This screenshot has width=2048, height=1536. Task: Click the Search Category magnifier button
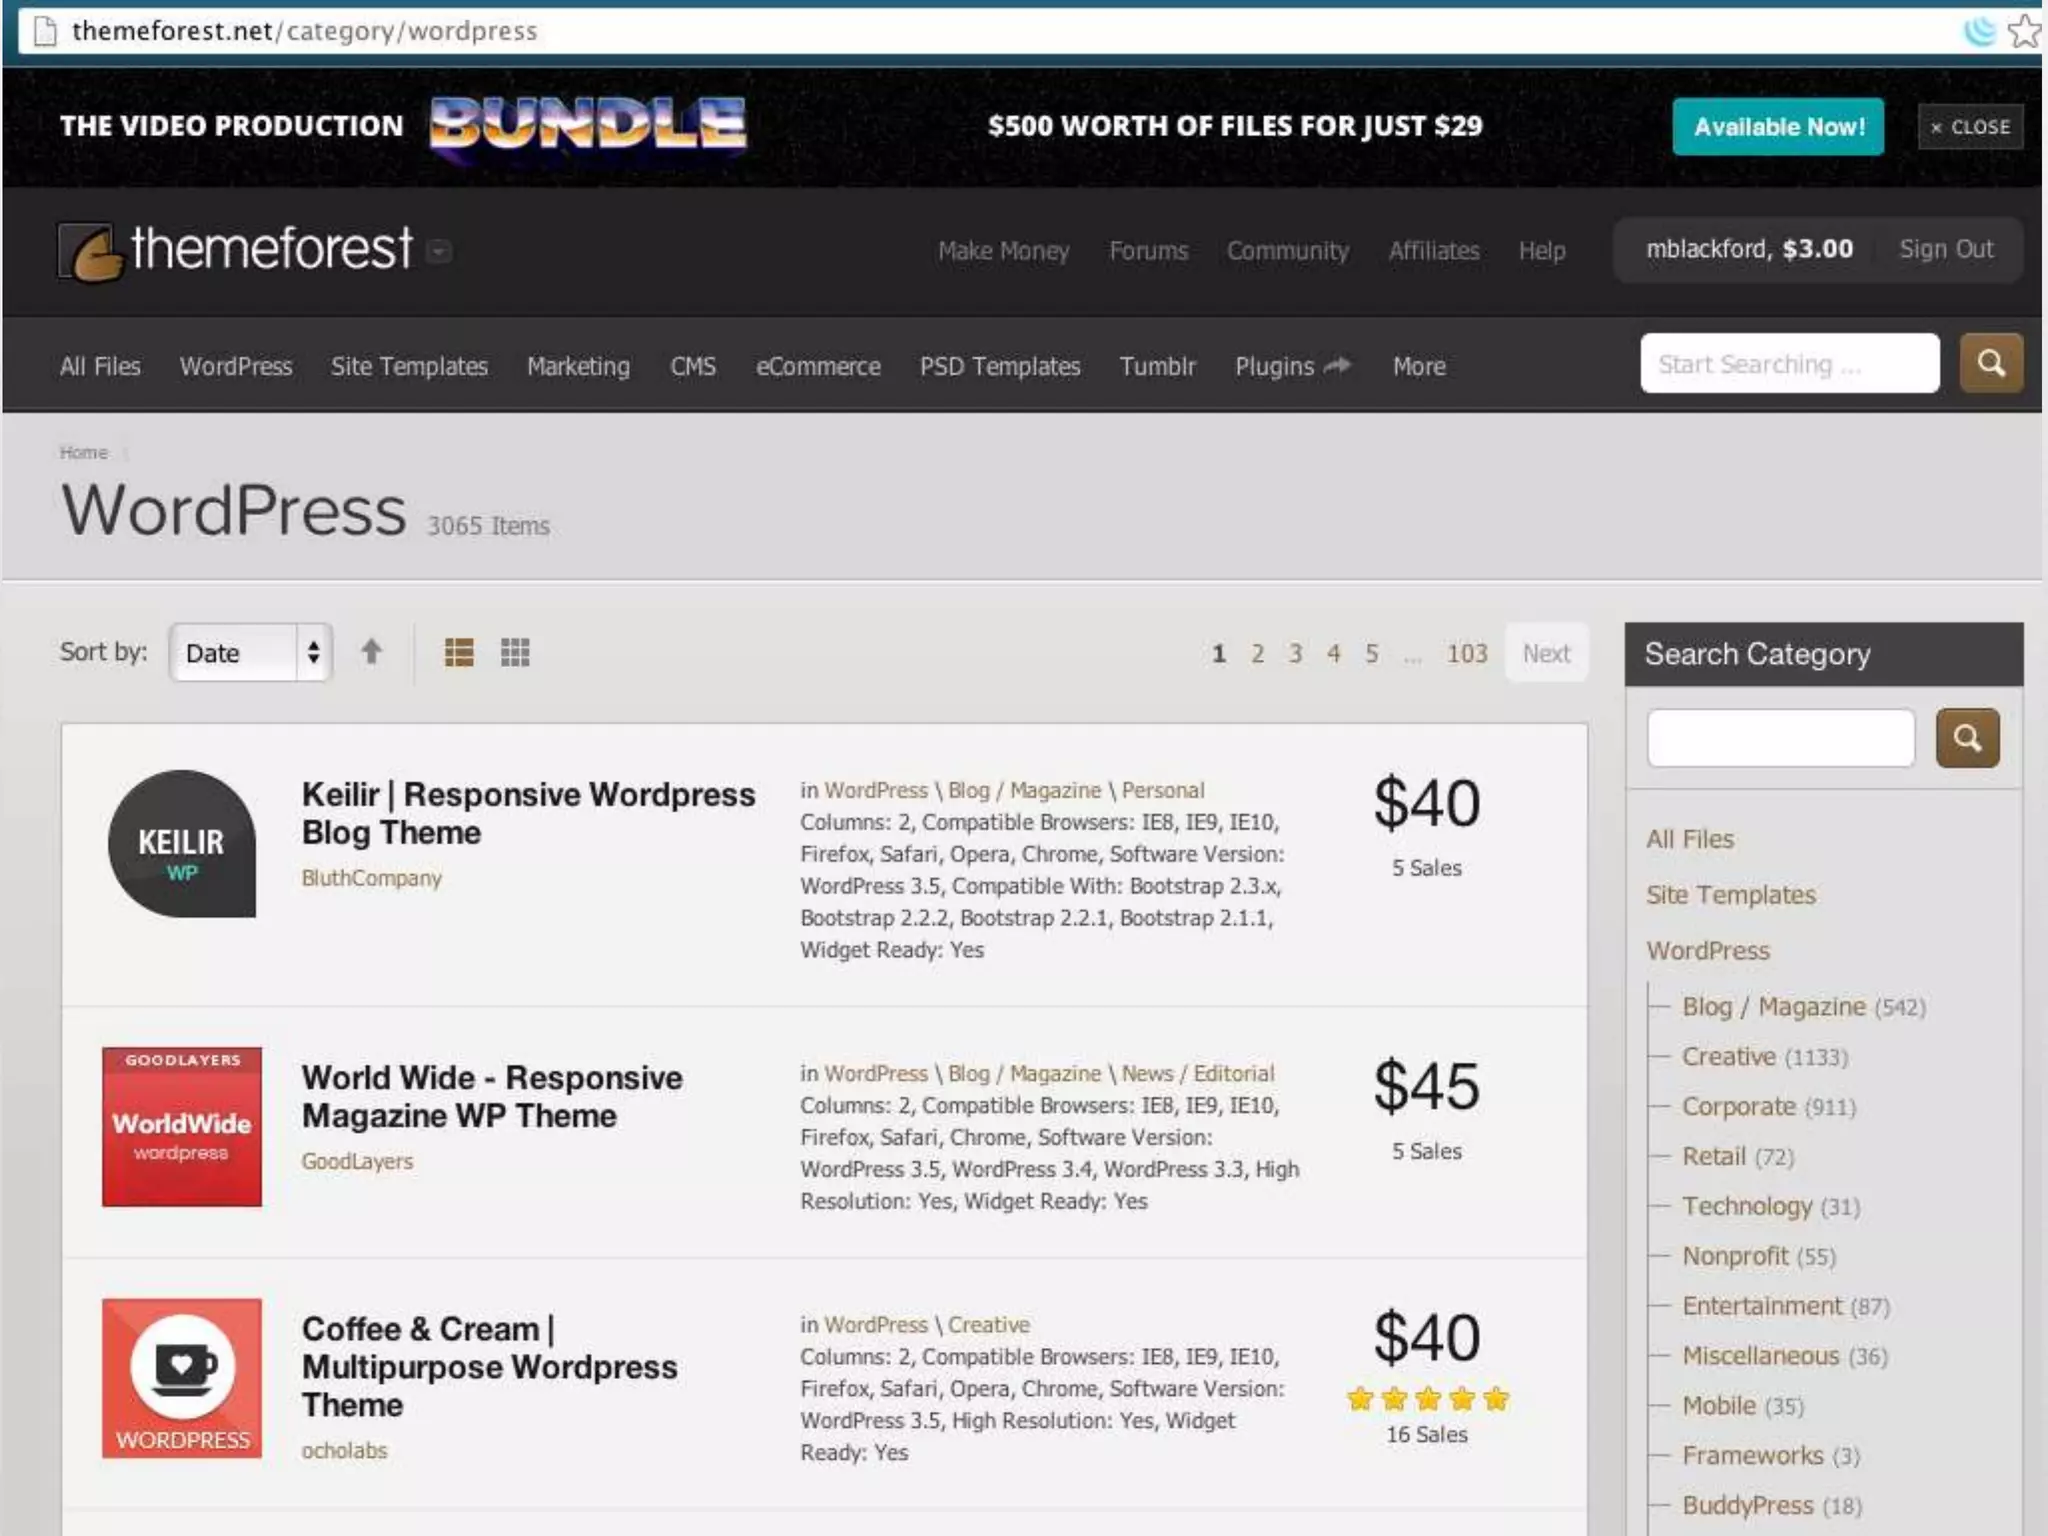(x=1967, y=739)
